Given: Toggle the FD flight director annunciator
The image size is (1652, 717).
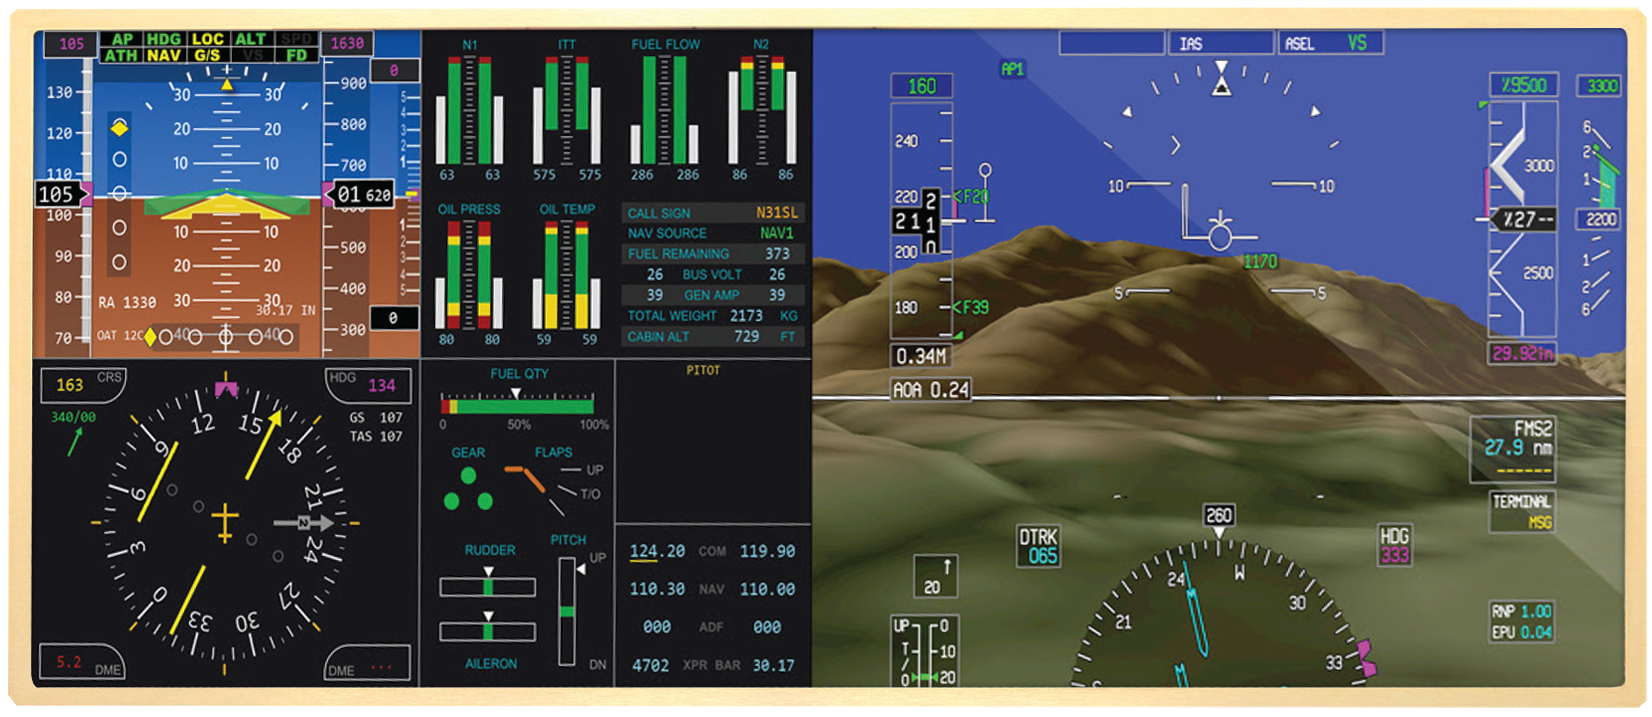Looking at the screenshot, I should click(x=296, y=56).
